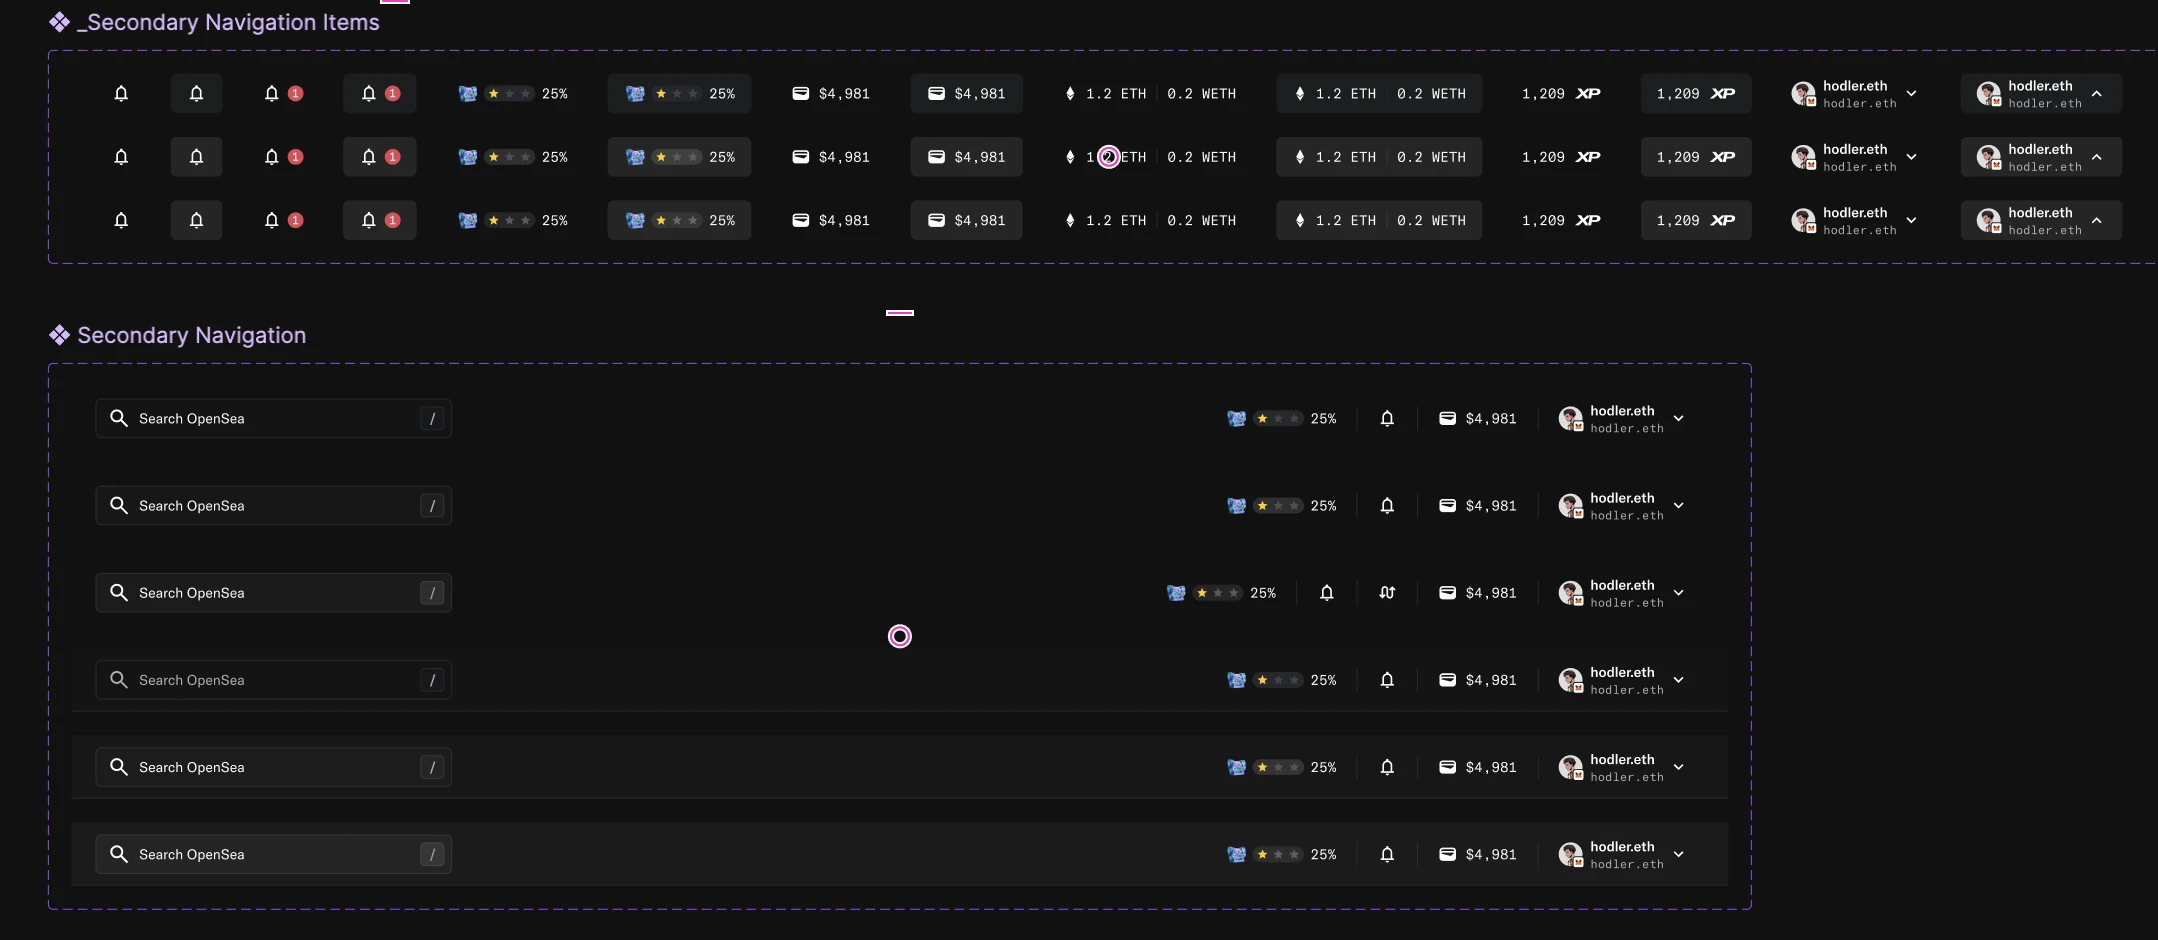Expand the hodler.eth chevron in the last Secondary Navigation row
Image resolution: width=2158 pixels, height=940 pixels.
[x=1679, y=854]
